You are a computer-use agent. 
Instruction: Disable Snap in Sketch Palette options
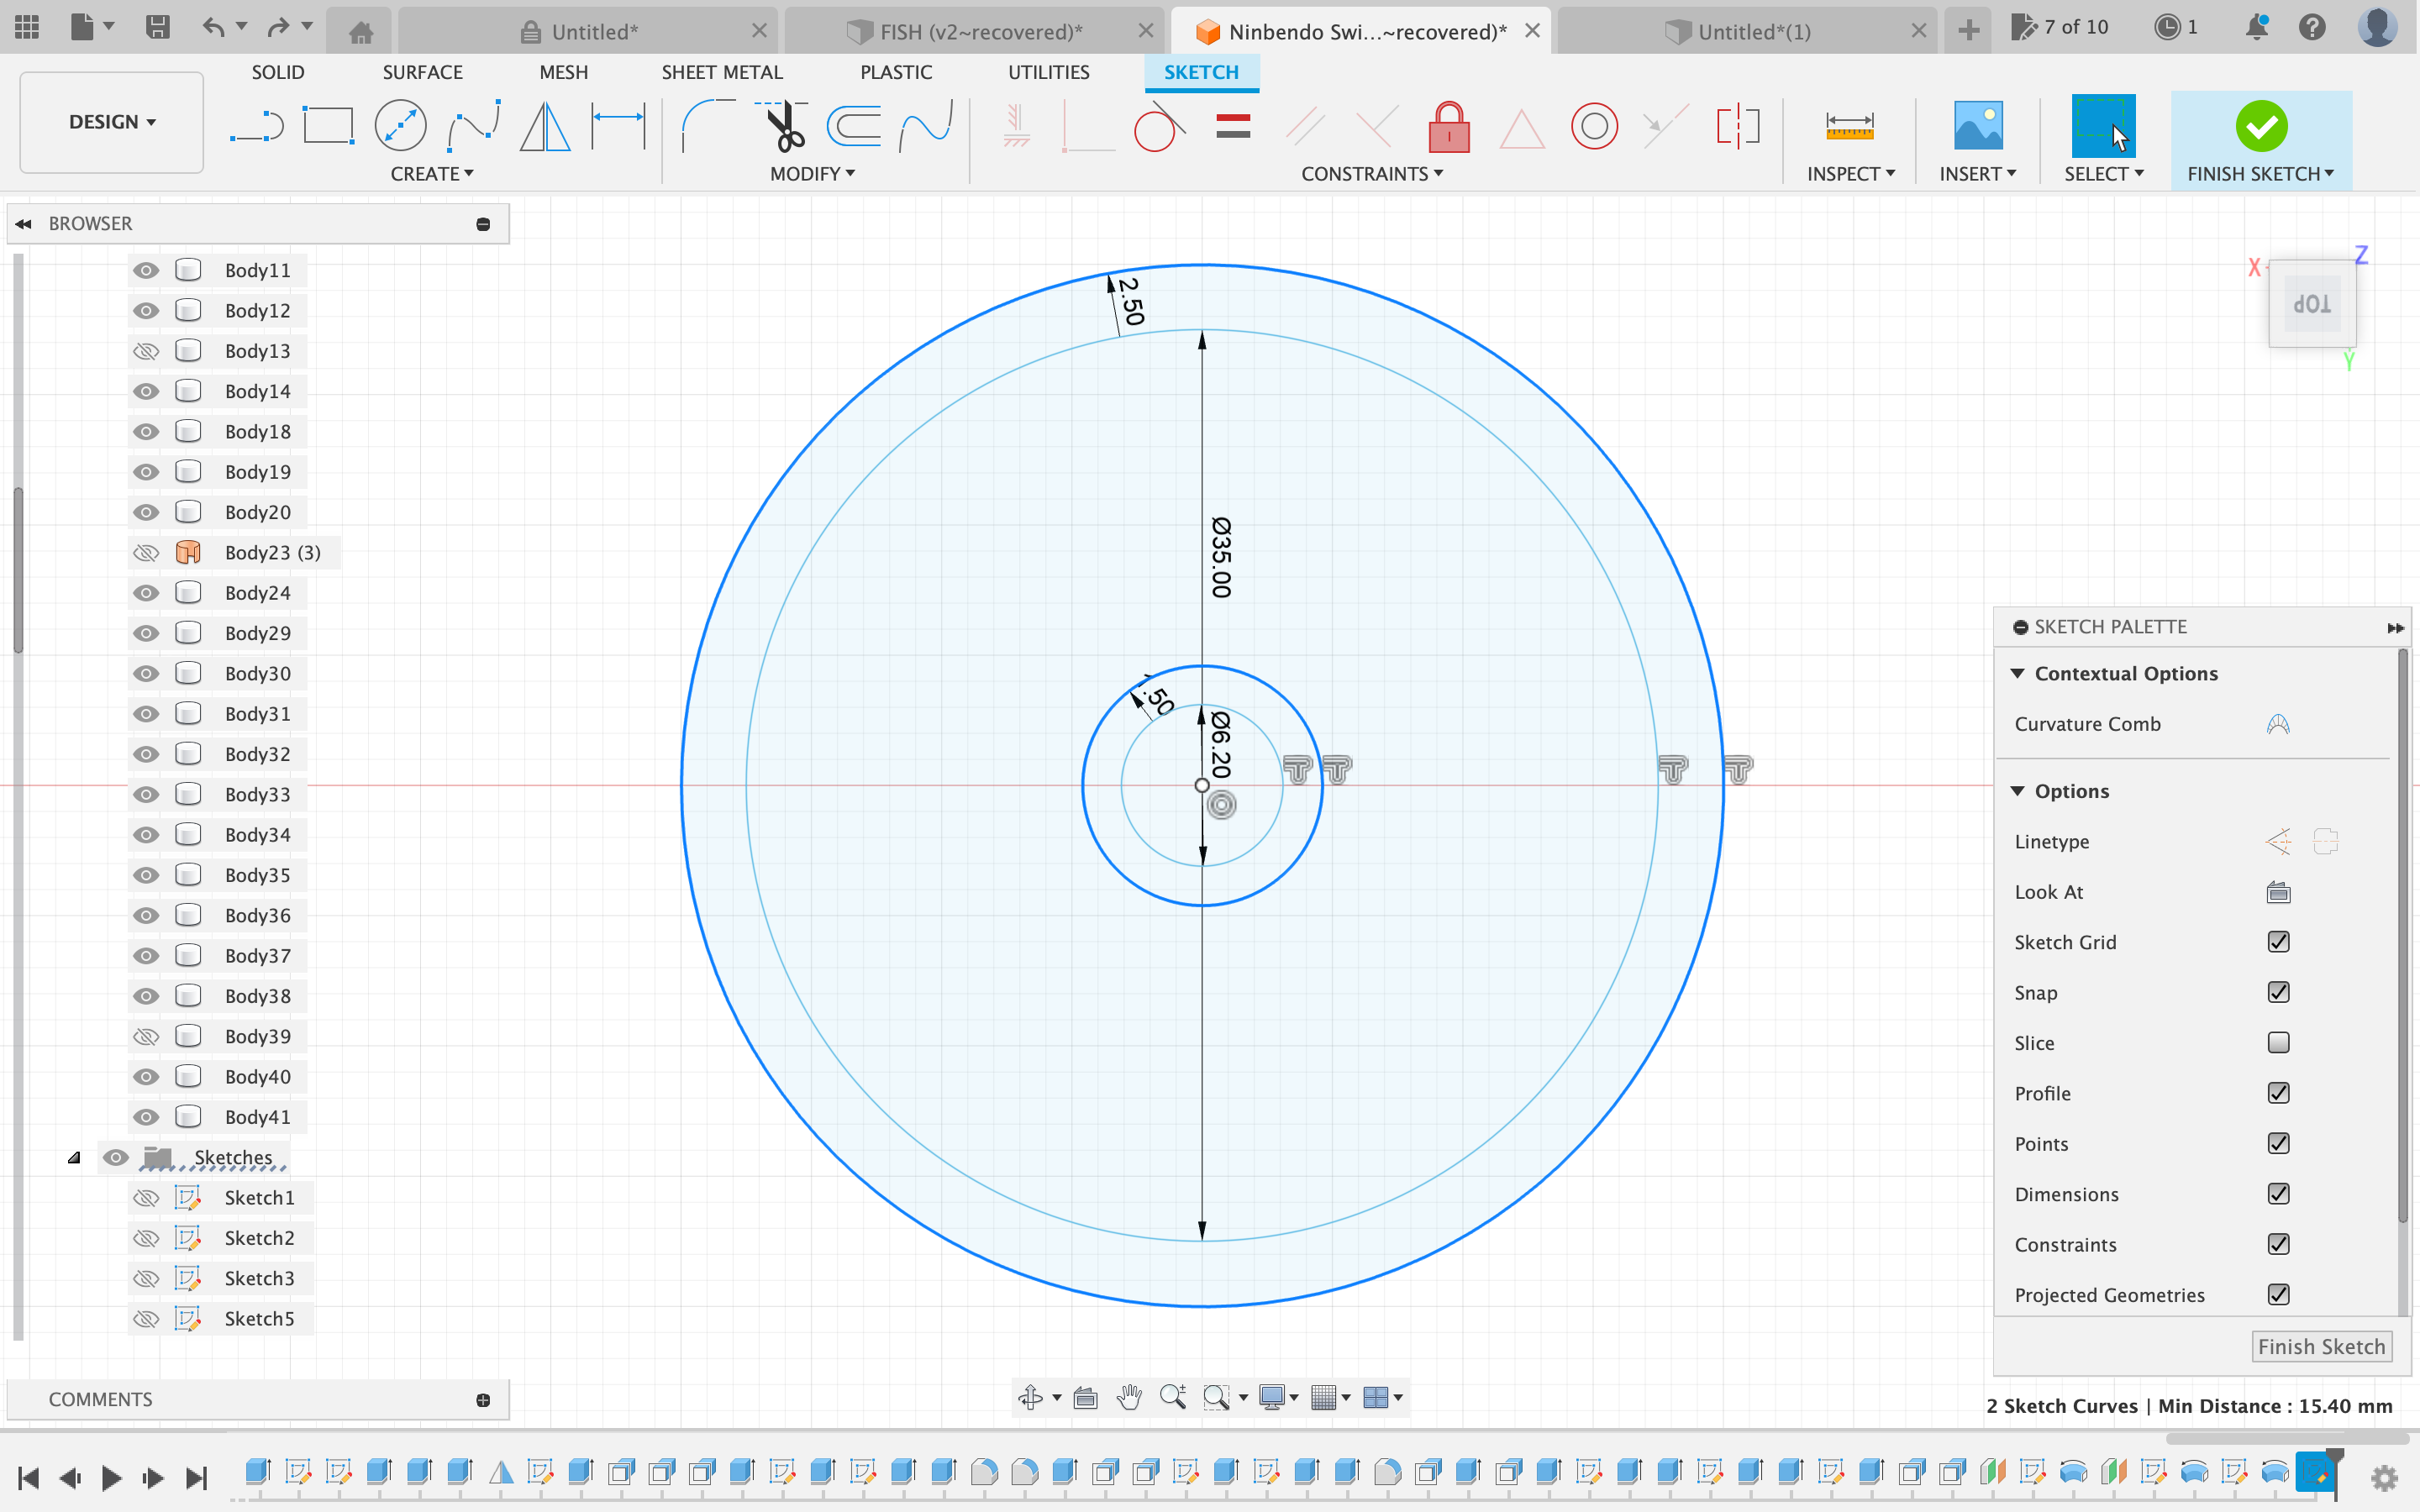(2277, 991)
